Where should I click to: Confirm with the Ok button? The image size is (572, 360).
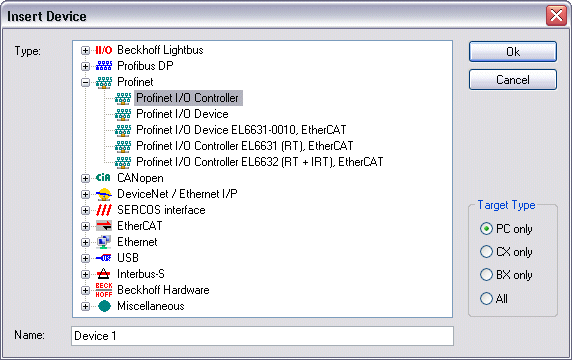(513, 52)
